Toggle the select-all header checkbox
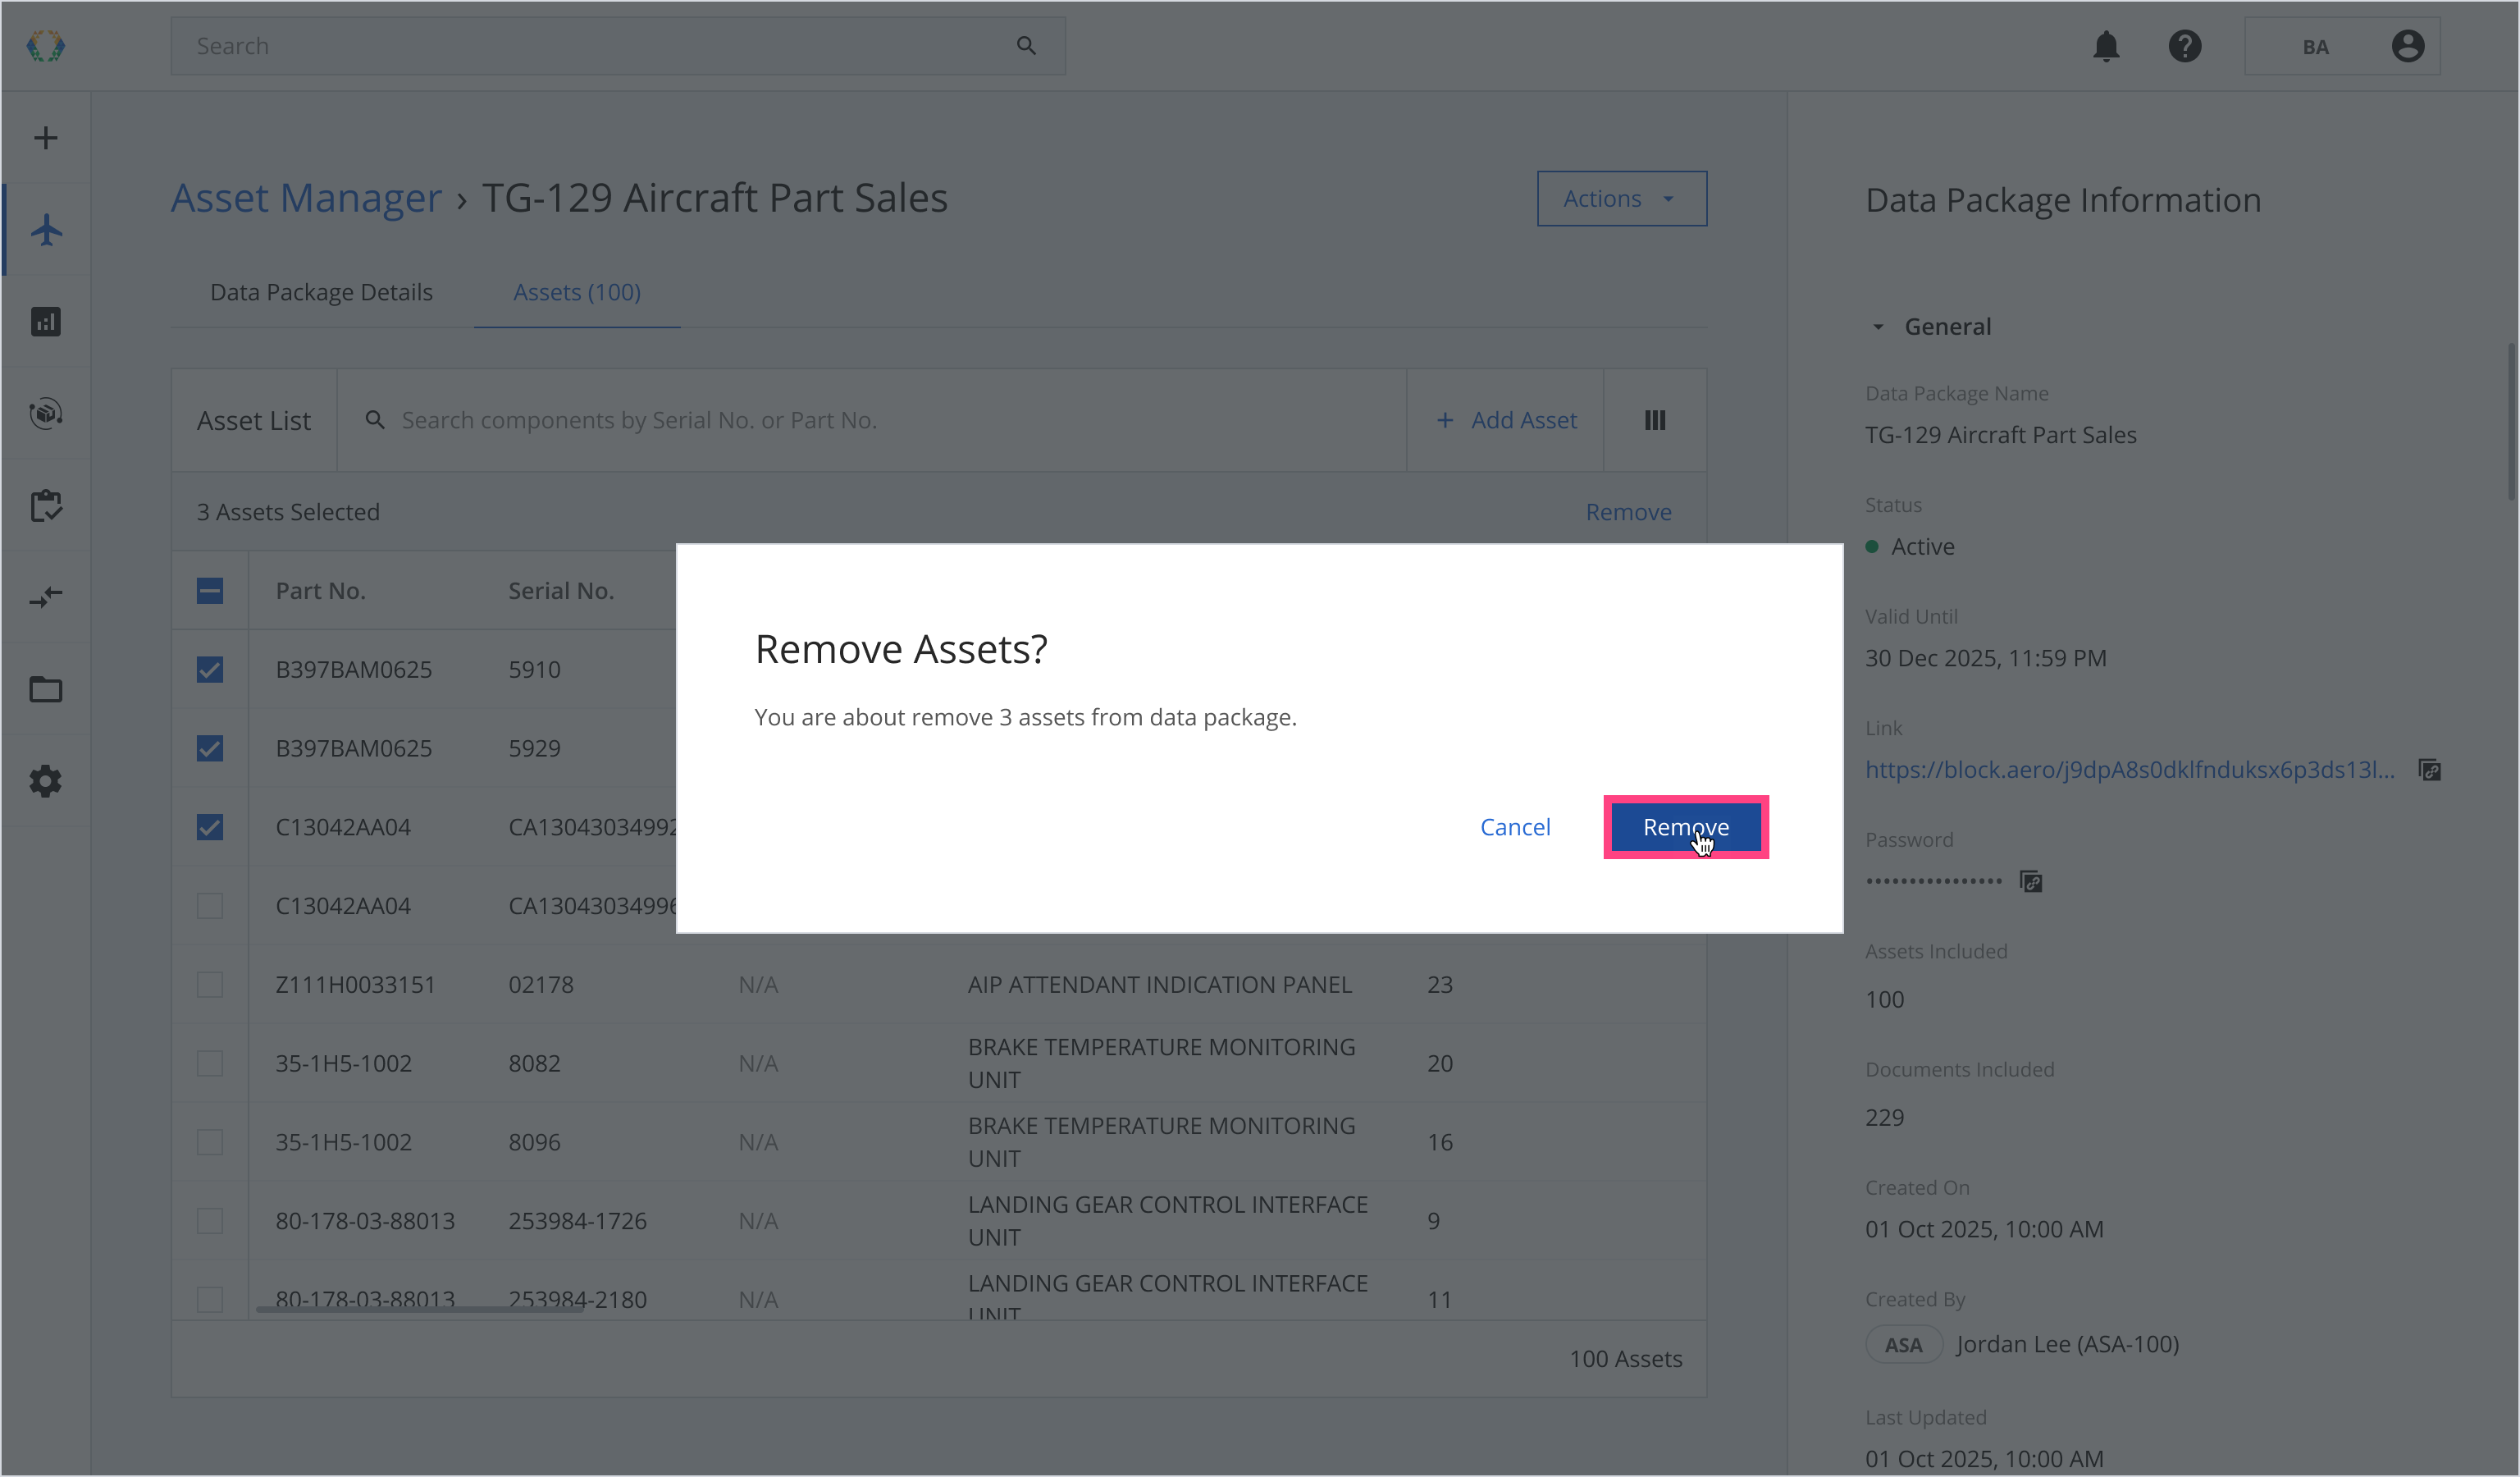The width and height of the screenshot is (2520, 1477). 210,591
